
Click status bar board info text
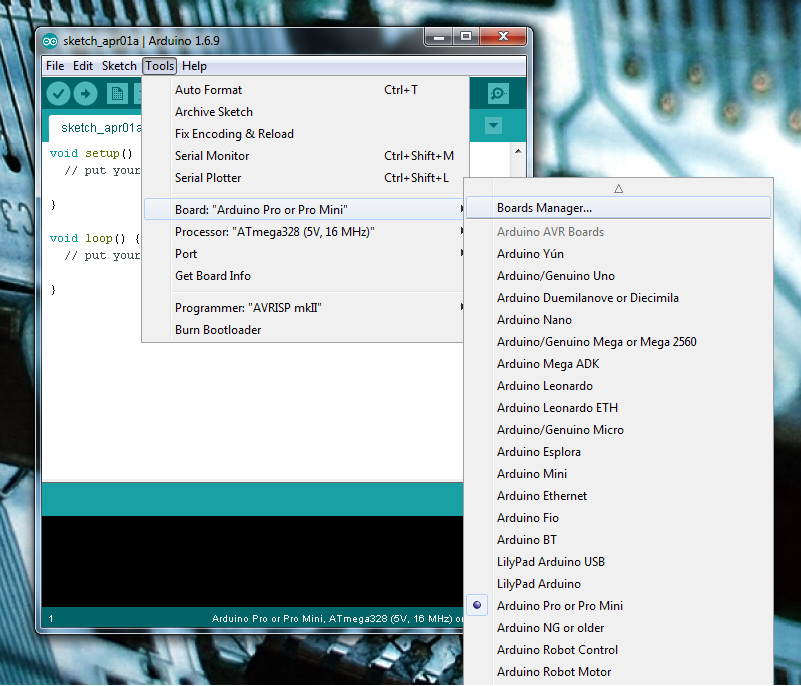pos(337,619)
